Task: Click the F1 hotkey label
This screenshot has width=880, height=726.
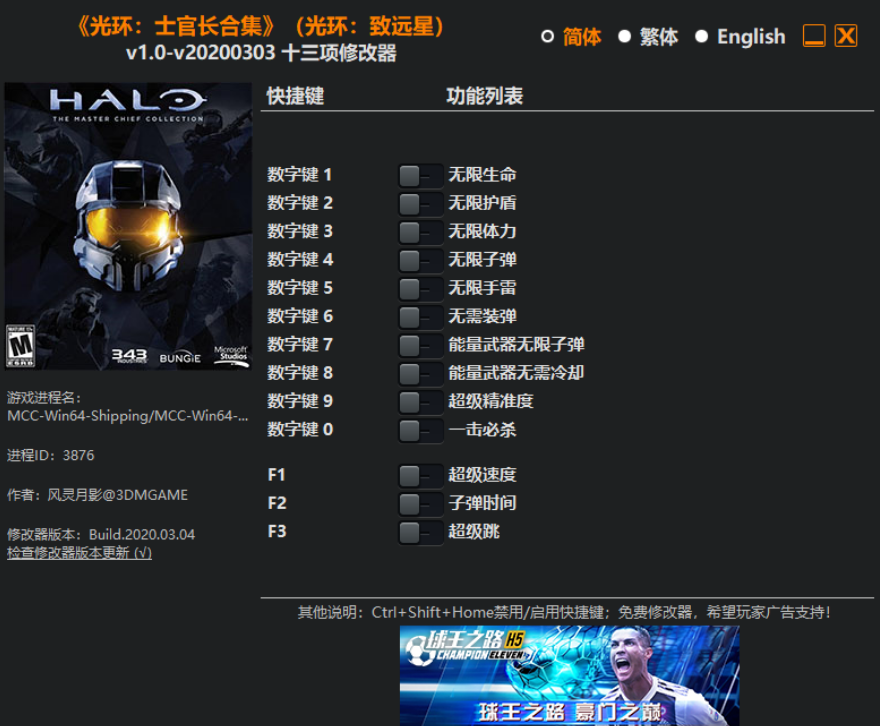Action: coord(277,475)
